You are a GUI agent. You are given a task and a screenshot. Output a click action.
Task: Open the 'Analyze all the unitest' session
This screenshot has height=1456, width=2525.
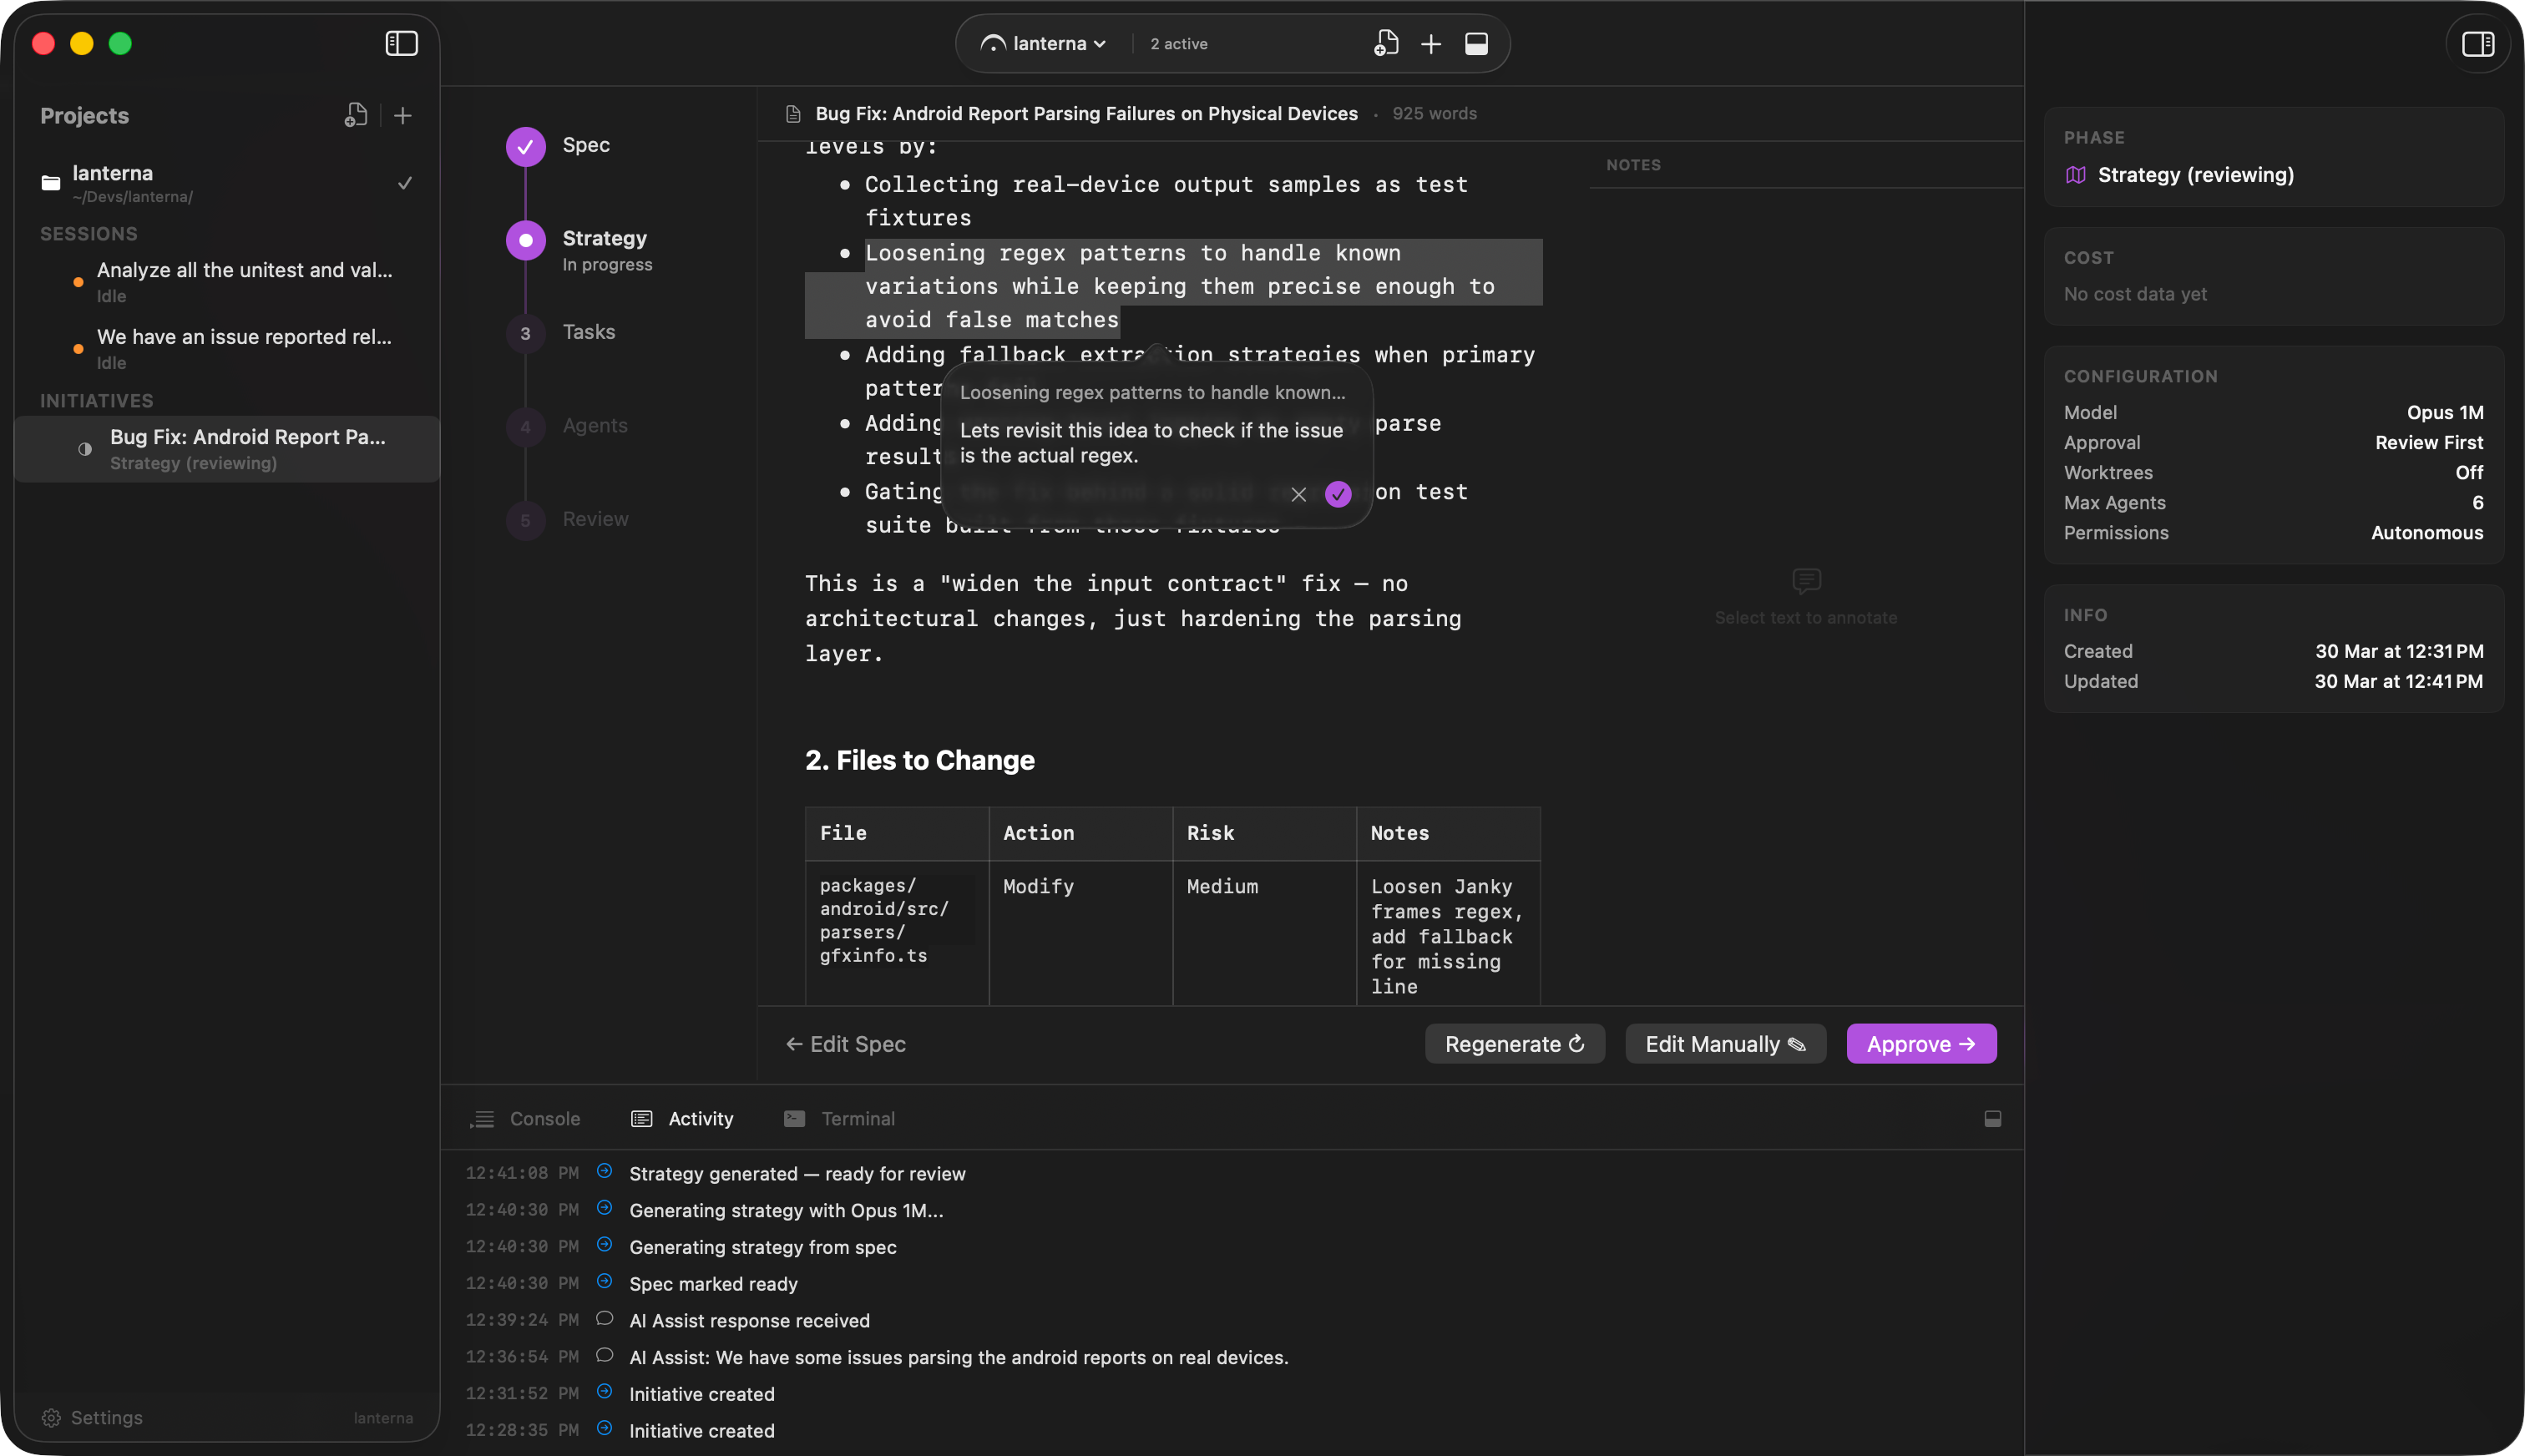[x=227, y=281]
